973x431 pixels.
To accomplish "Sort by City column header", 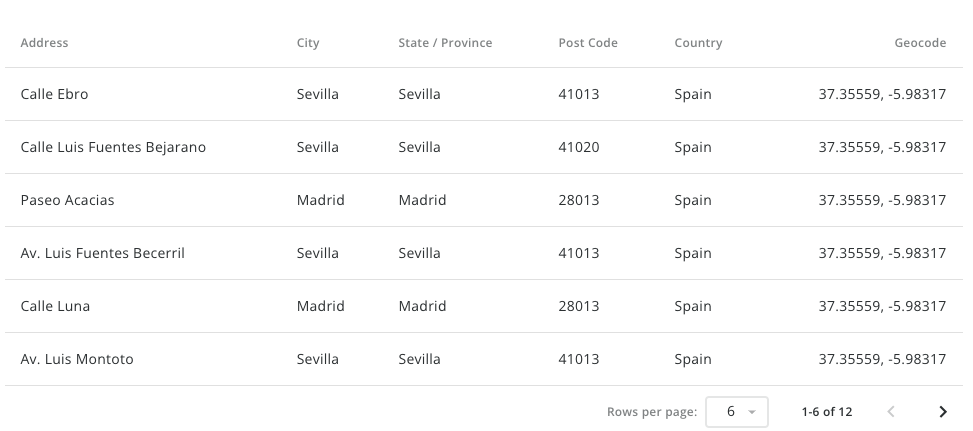I will (308, 43).
